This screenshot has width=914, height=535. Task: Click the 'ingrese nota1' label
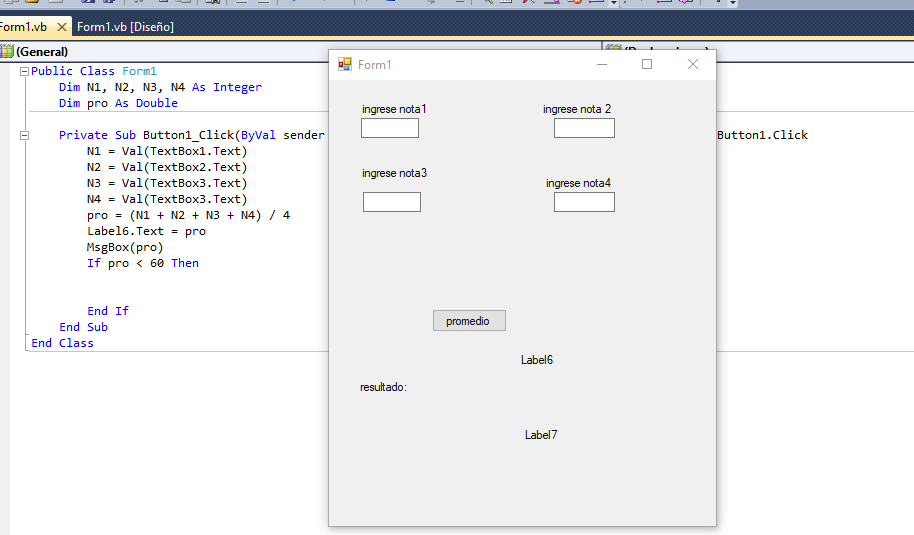pyautogui.click(x=394, y=109)
